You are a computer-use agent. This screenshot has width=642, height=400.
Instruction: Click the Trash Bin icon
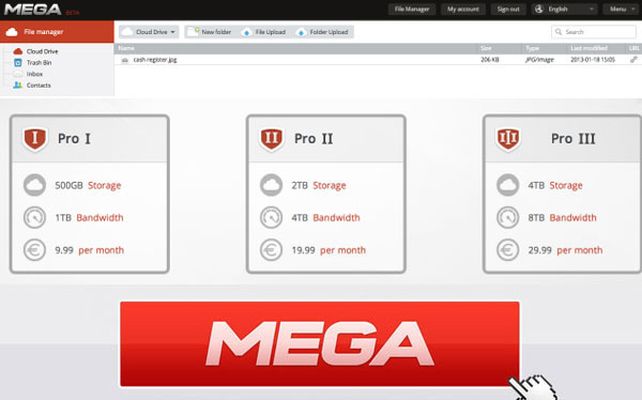click(x=18, y=63)
